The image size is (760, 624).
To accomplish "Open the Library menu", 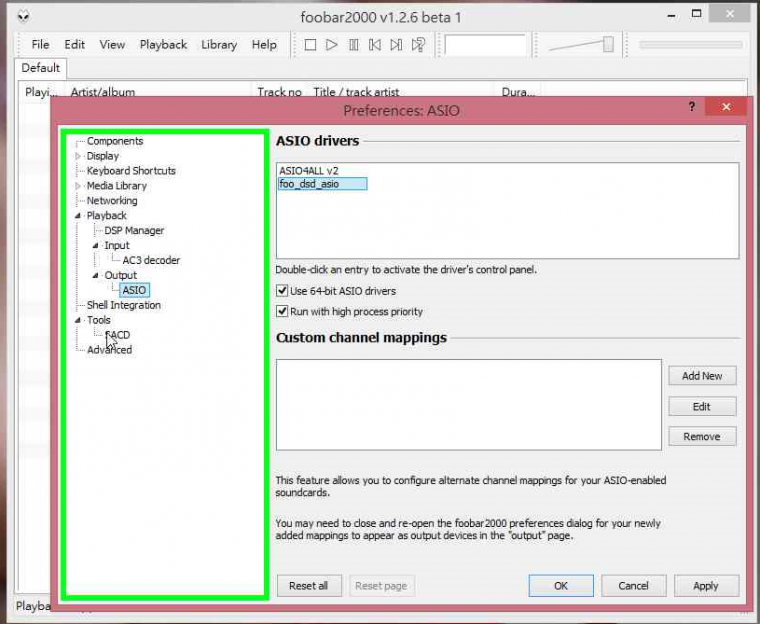I will (x=219, y=45).
